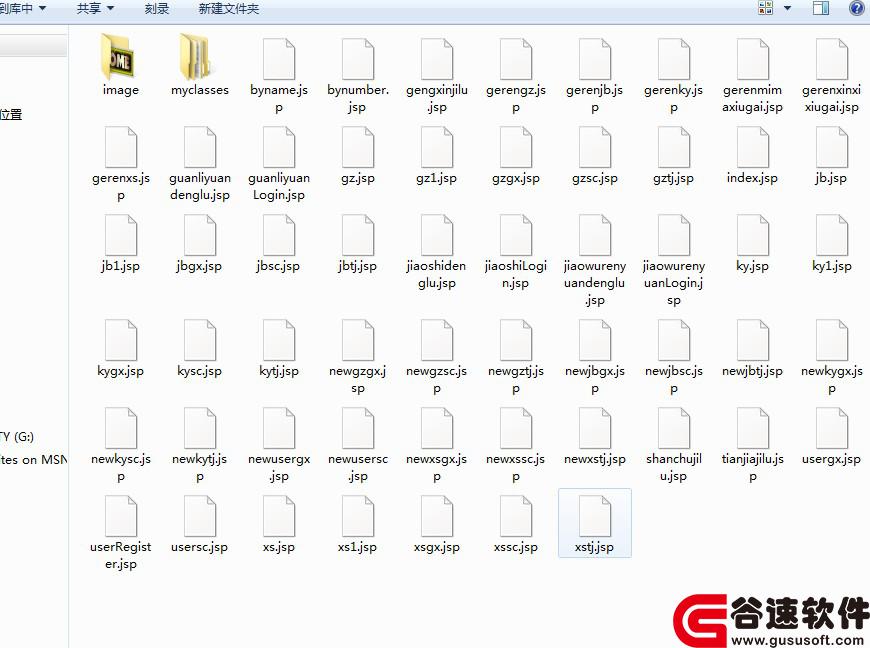The width and height of the screenshot is (870, 648).
Task: Click the gz1.jsp file name
Action: tap(437, 178)
